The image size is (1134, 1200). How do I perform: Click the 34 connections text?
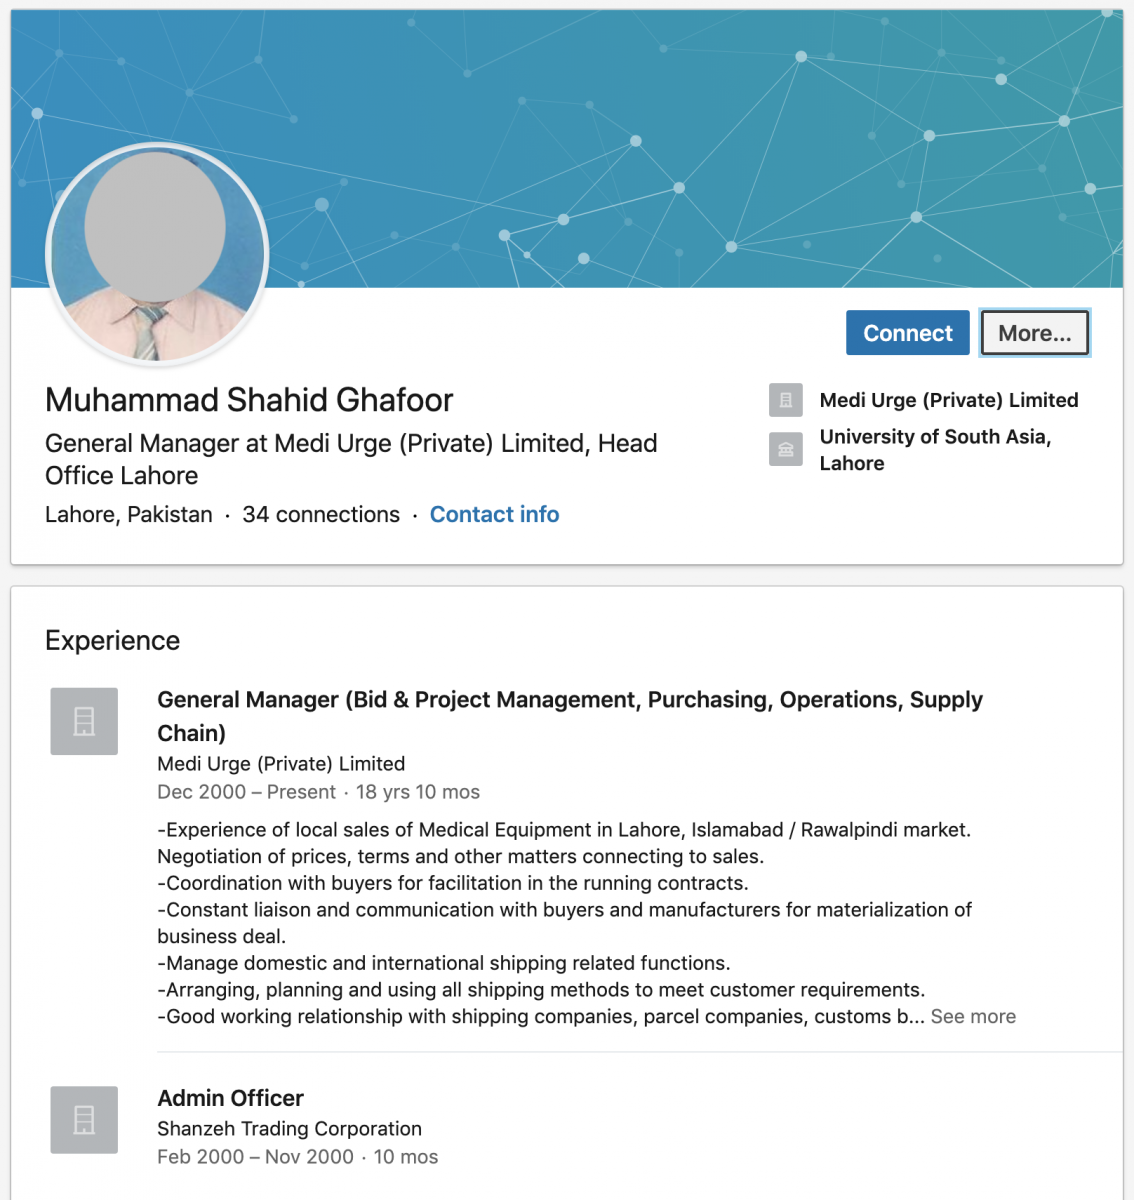[321, 514]
